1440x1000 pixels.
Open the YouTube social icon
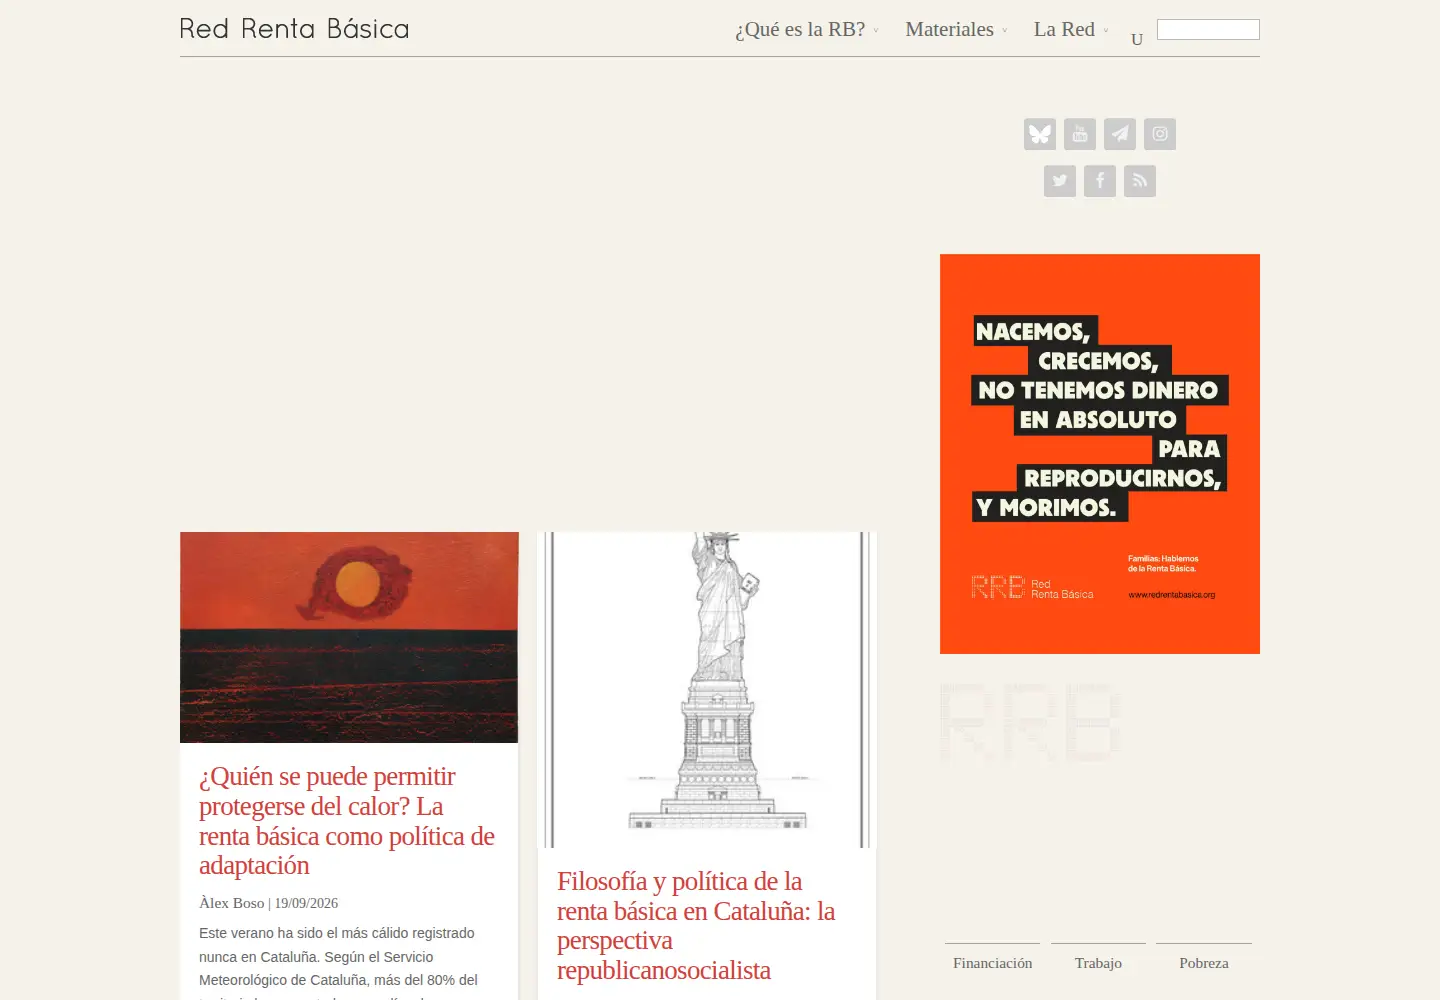(x=1080, y=134)
